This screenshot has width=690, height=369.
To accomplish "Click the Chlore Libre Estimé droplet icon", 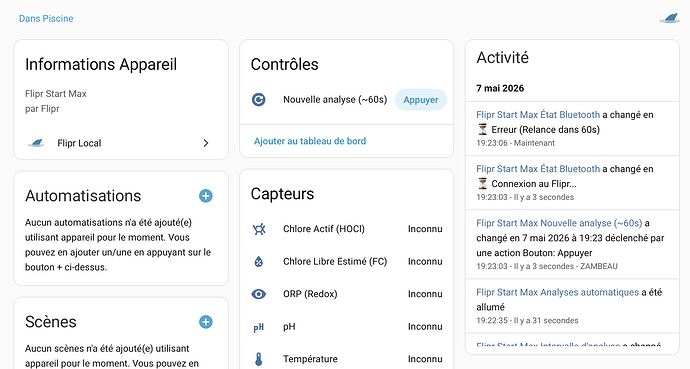I will [x=259, y=262].
